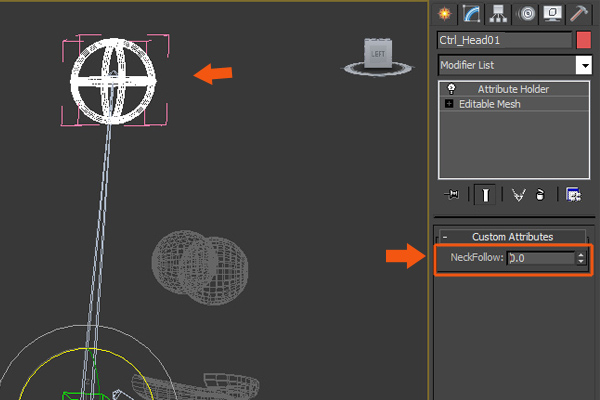Open the Utilities hammer tab
This screenshot has width=600, height=400.
point(579,14)
